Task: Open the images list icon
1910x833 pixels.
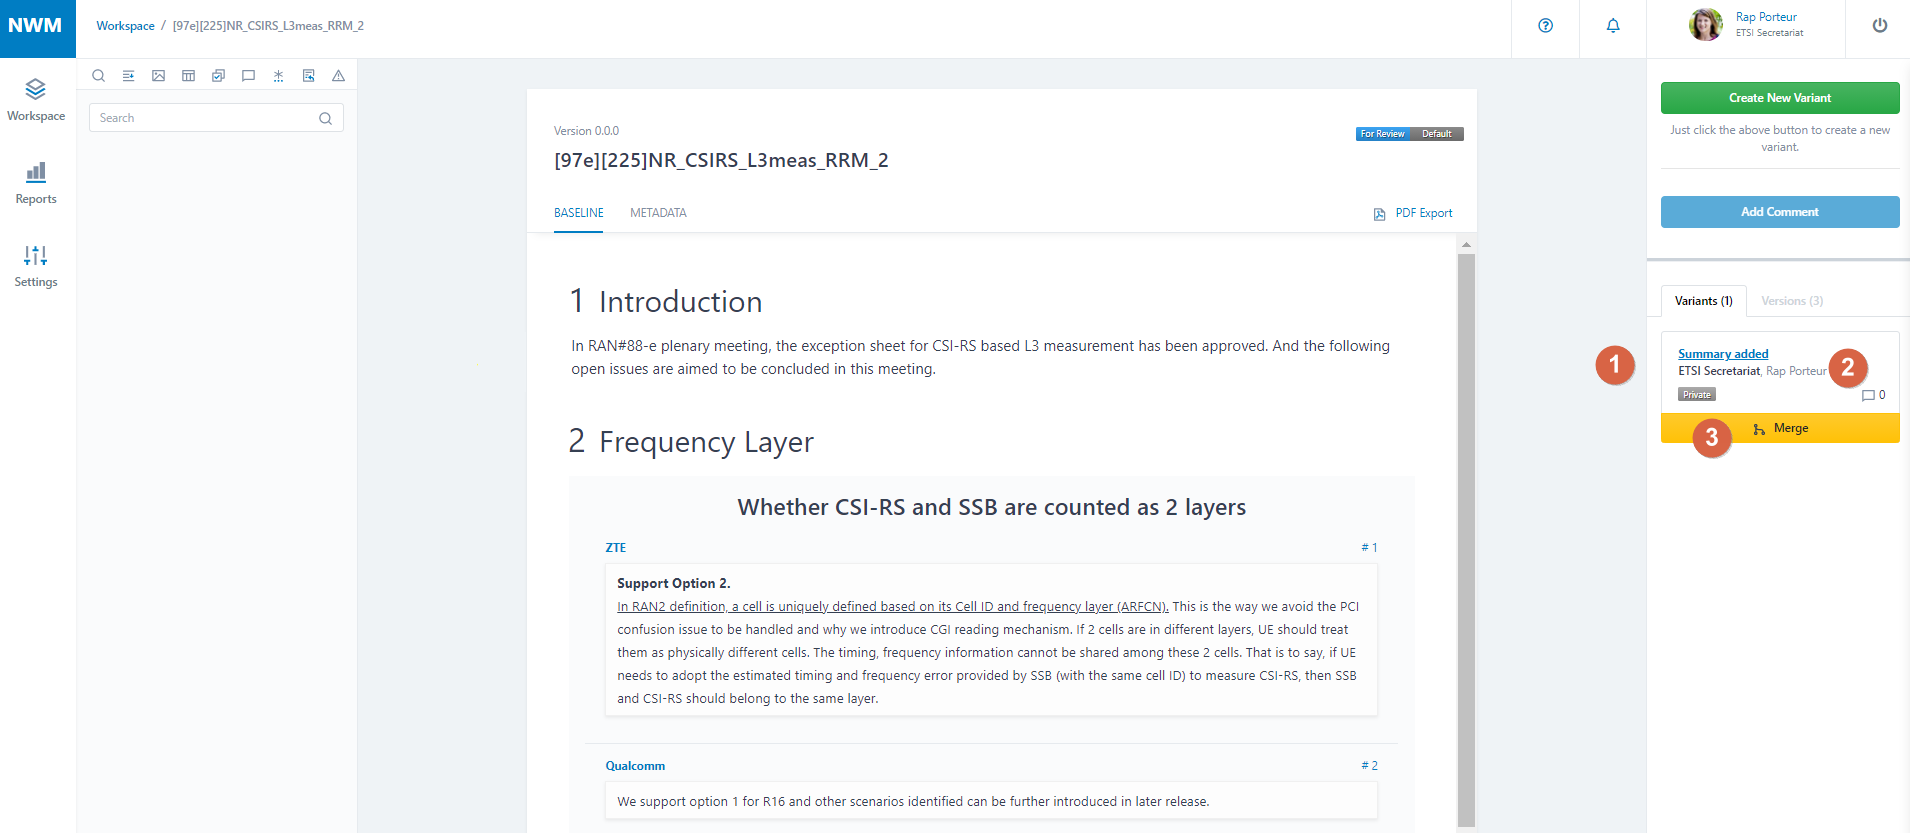Action: coord(158,76)
